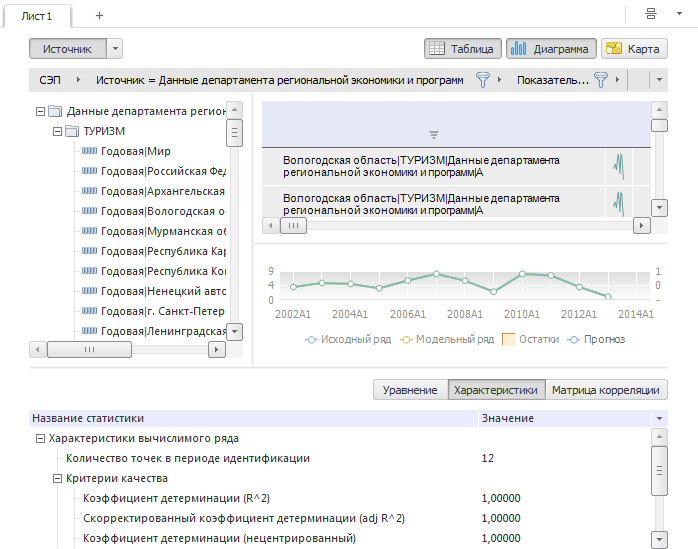Viewport: 698px width, 549px height.
Task: Open the Уравнение tab
Action: [x=410, y=390]
